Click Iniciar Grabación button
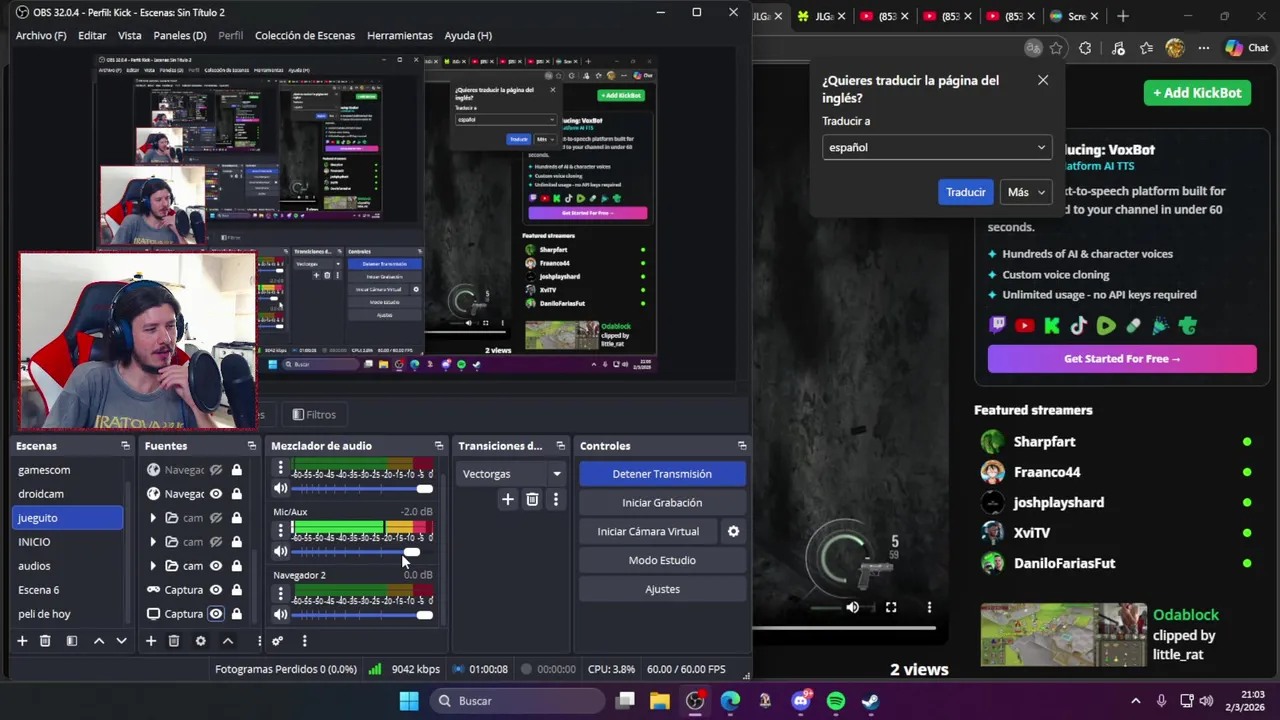This screenshot has height=720, width=1280. pos(662,503)
